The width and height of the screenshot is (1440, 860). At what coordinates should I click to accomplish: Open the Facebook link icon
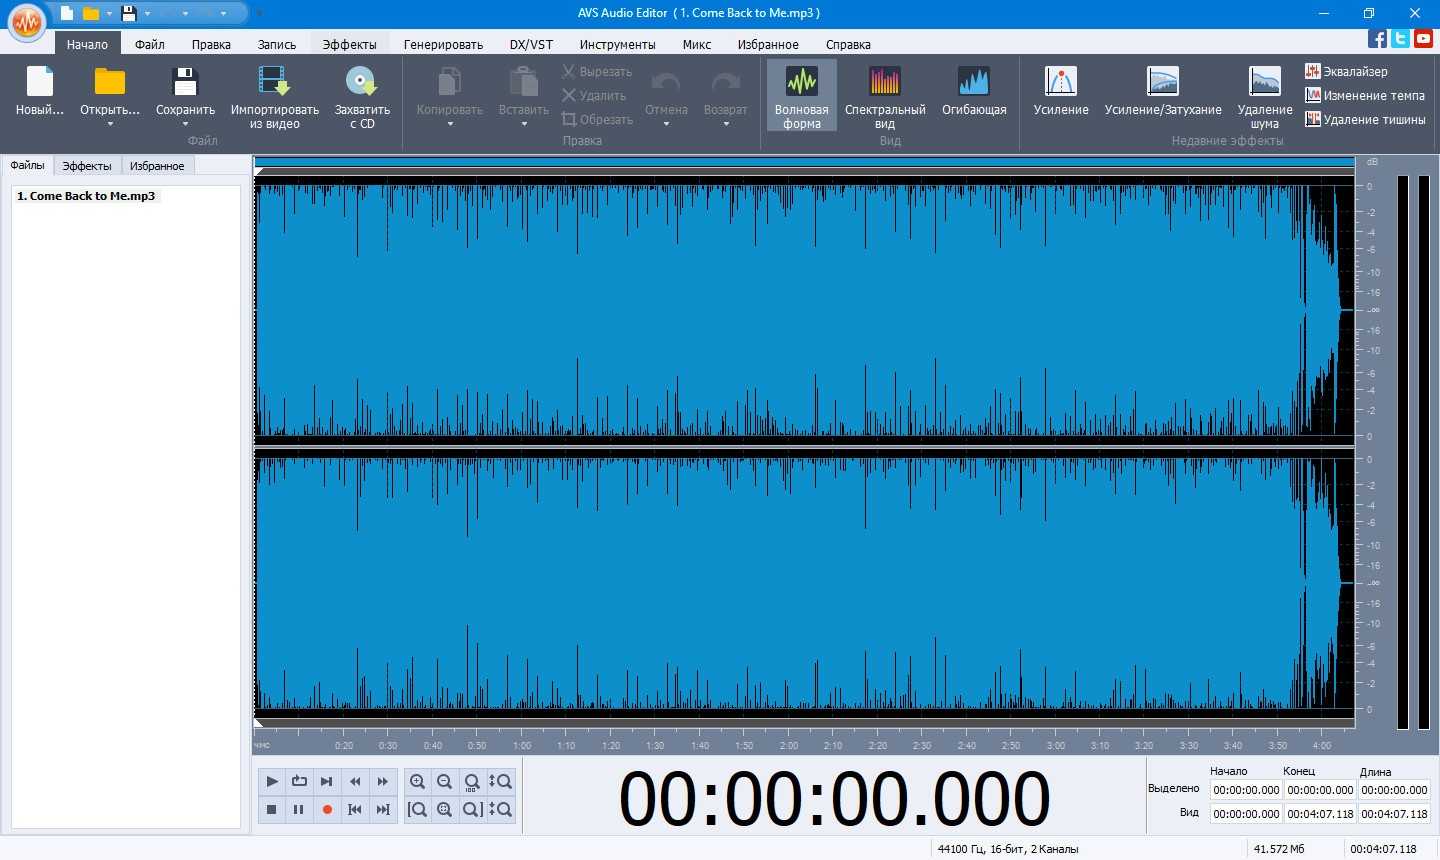pyautogui.click(x=1377, y=38)
